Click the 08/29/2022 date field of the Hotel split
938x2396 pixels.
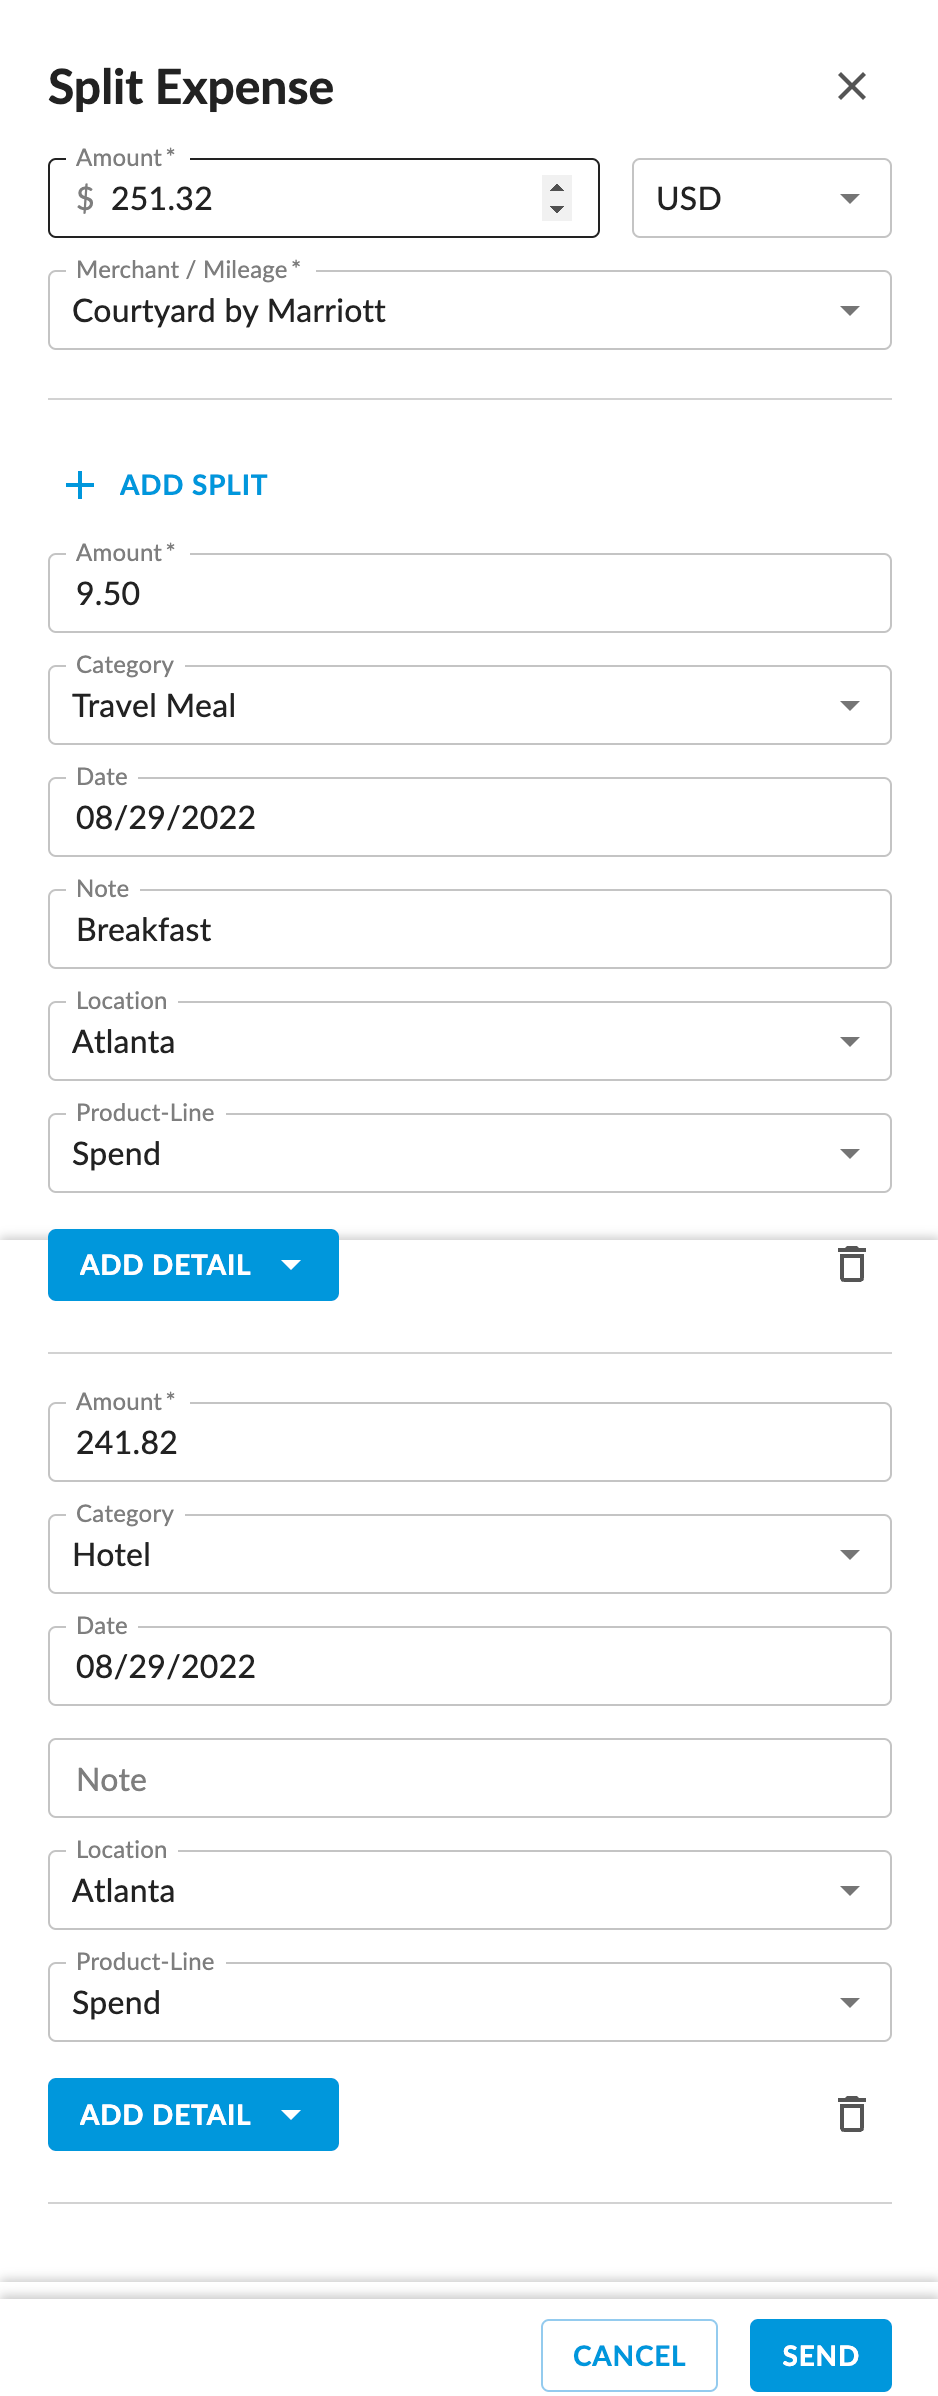(x=469, y=1666)
